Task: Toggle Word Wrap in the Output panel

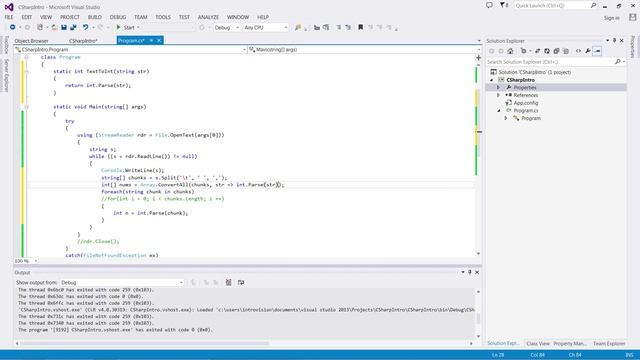Action: (x=241, y=282)
